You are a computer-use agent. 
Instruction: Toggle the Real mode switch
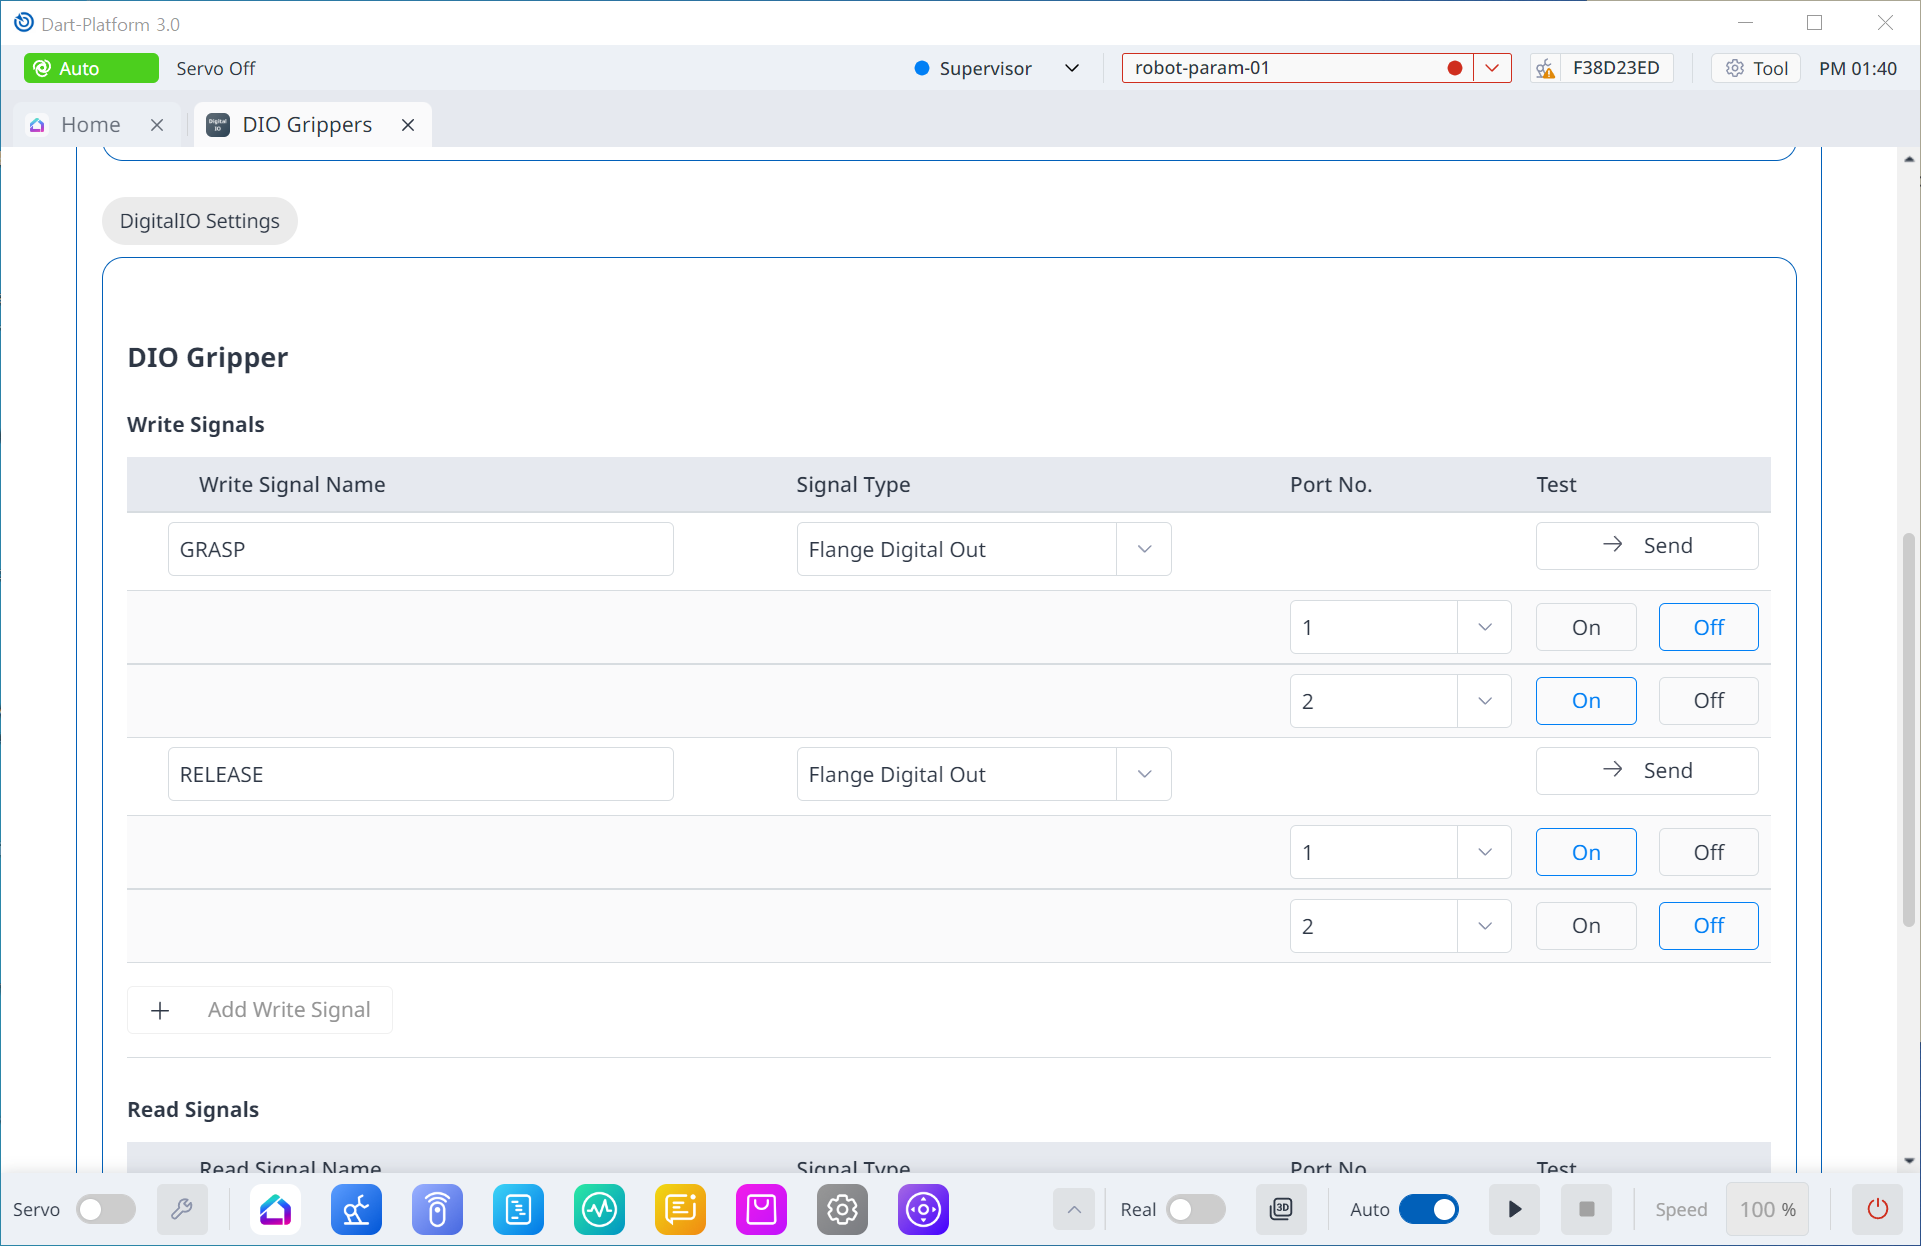click(x=1195, y=1210)
